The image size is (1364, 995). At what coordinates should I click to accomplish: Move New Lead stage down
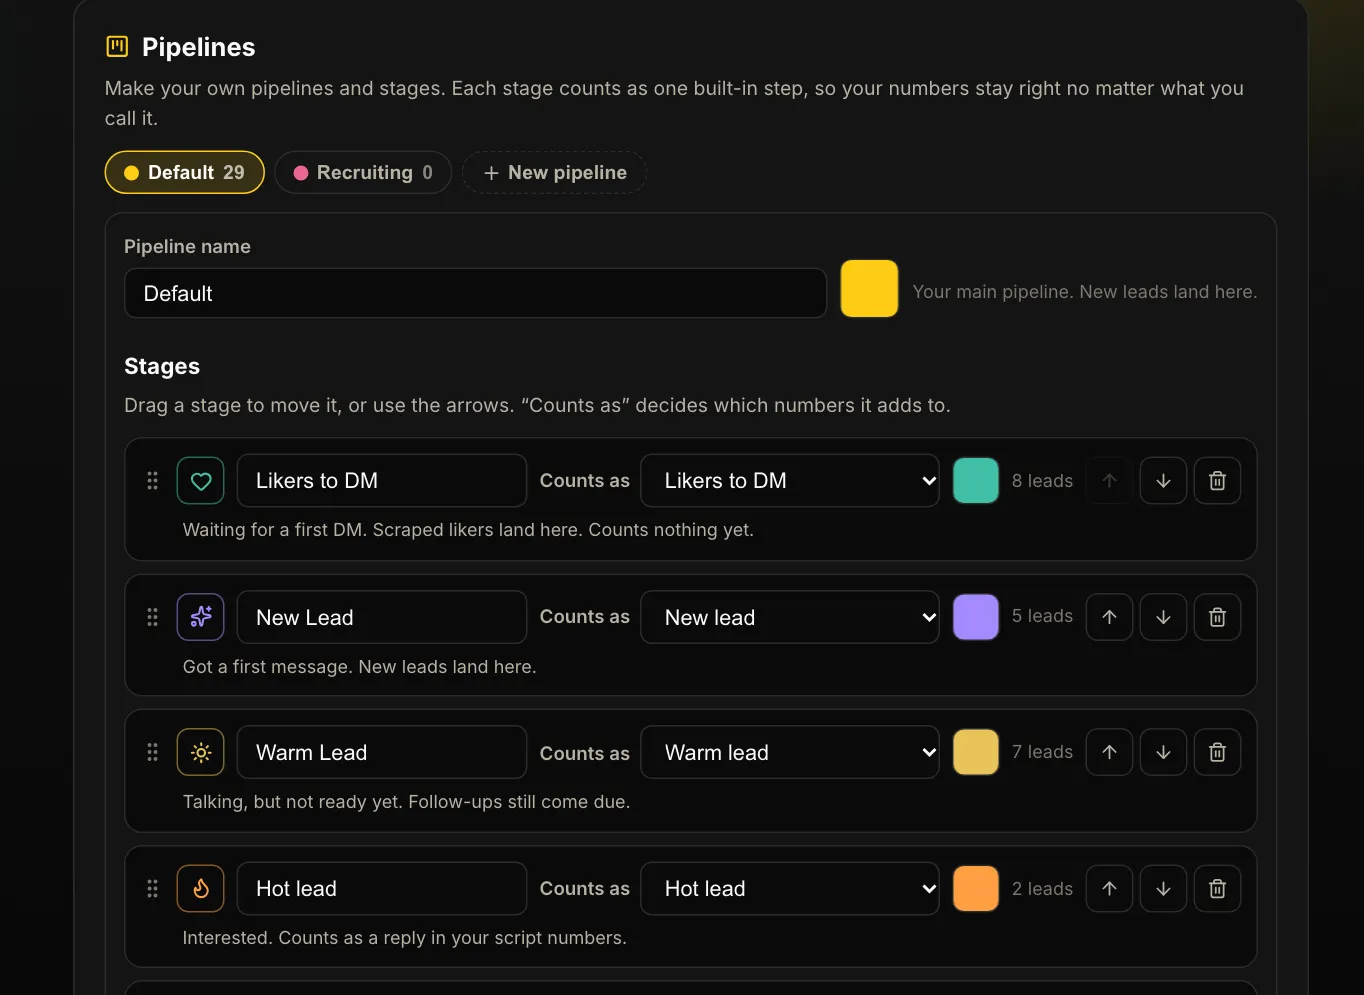(x=1163, y=617)
